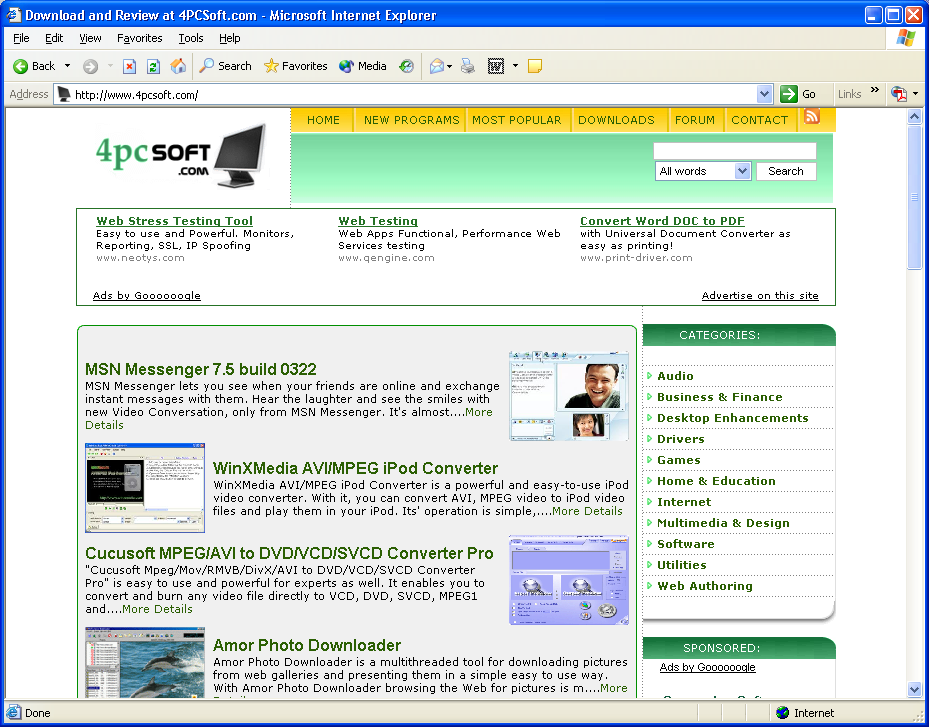Open the Favorites menu

pyautogui.click(x=140, y=38)
